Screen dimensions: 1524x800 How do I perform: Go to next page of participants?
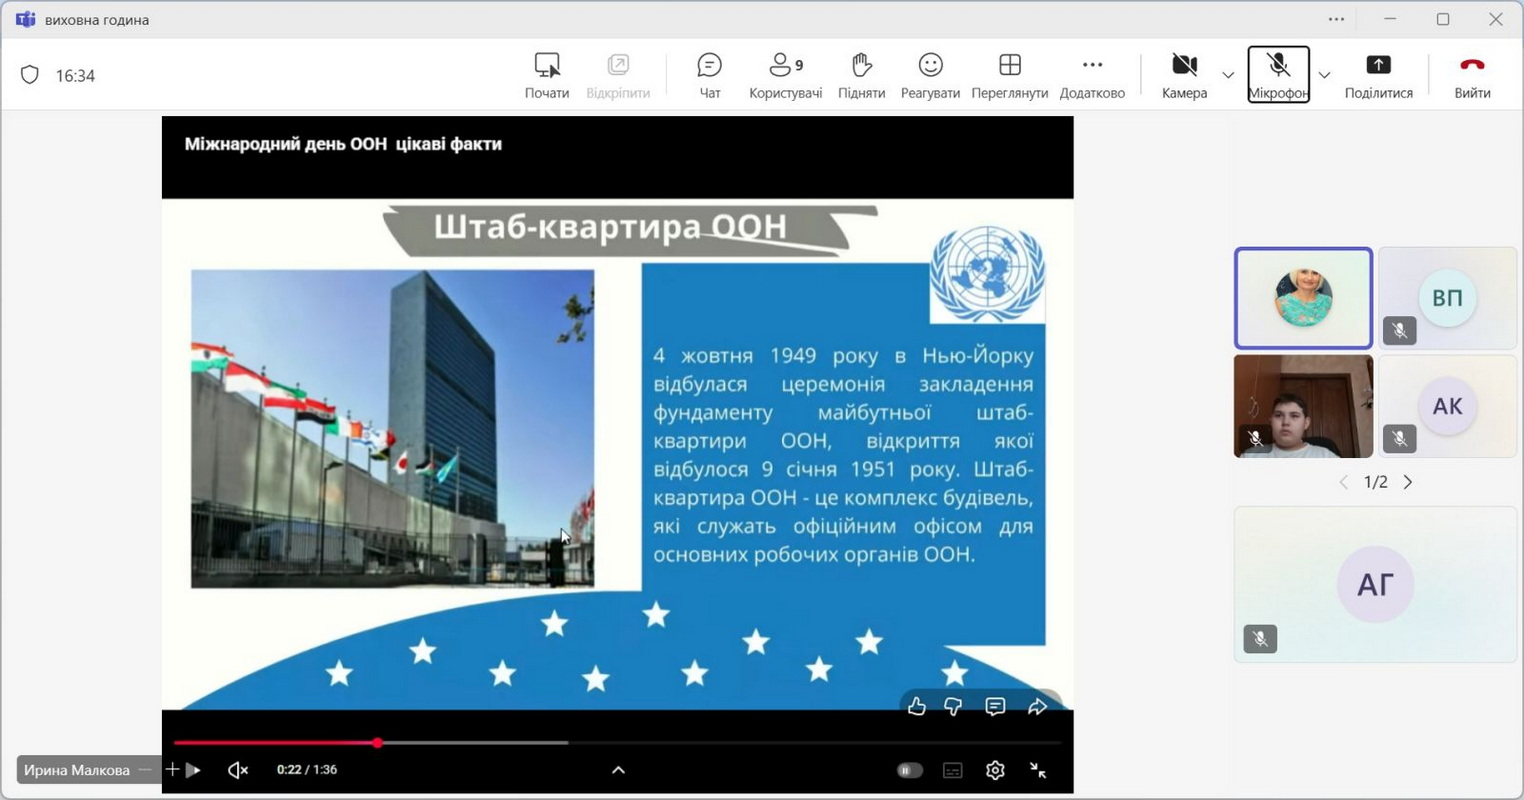[x=1408, y=482]
